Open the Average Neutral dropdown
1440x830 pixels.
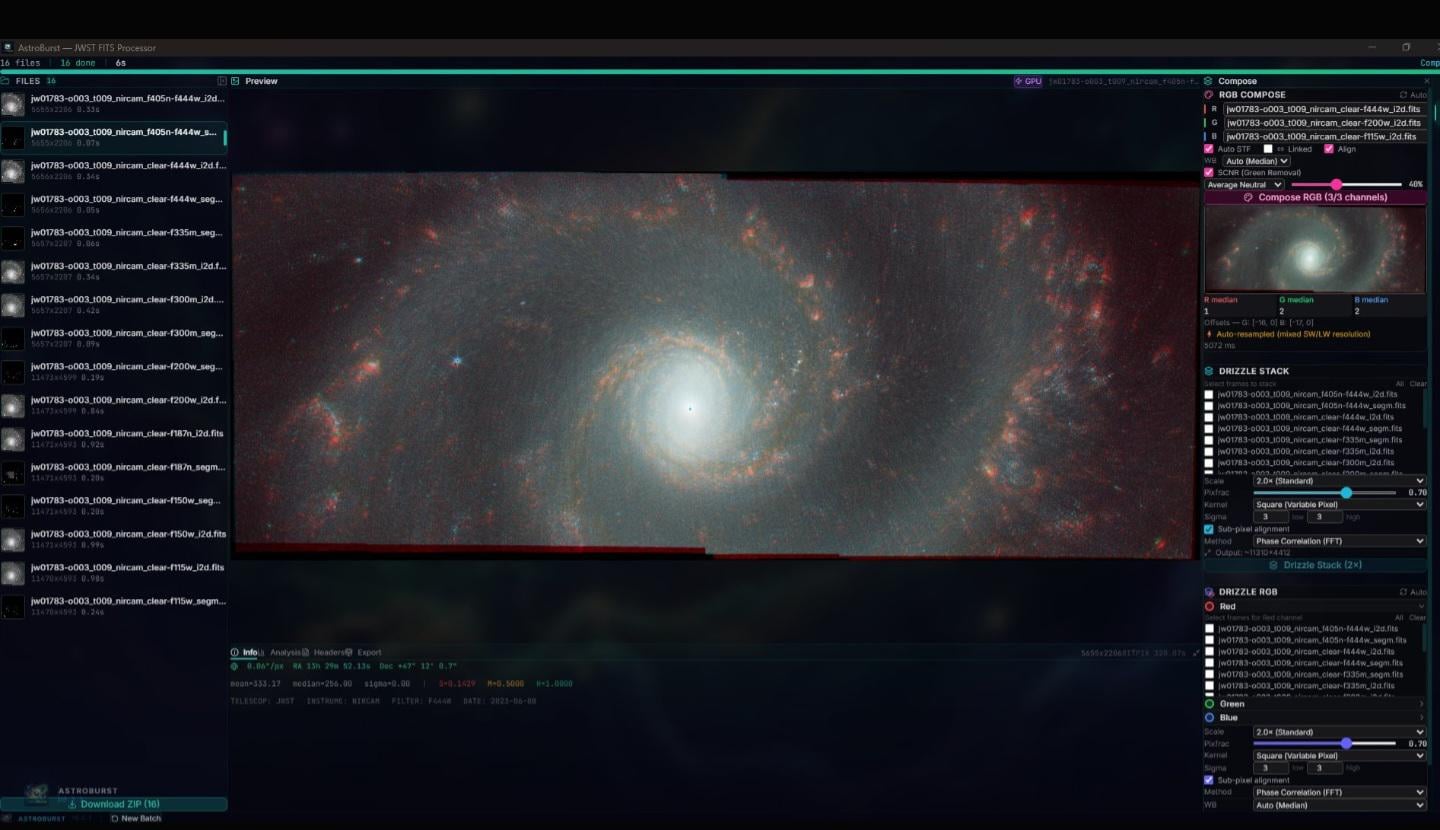tap(1244, 185)
